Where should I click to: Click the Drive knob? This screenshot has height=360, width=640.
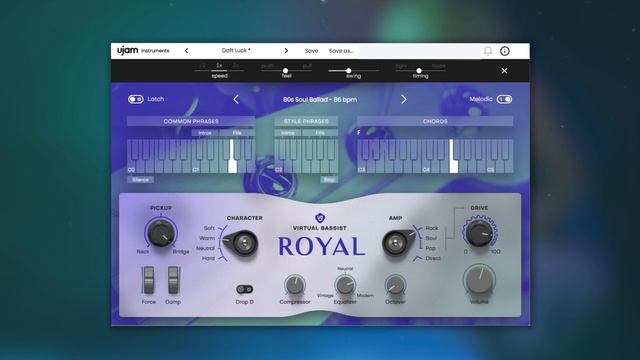[x=480, y=233]
